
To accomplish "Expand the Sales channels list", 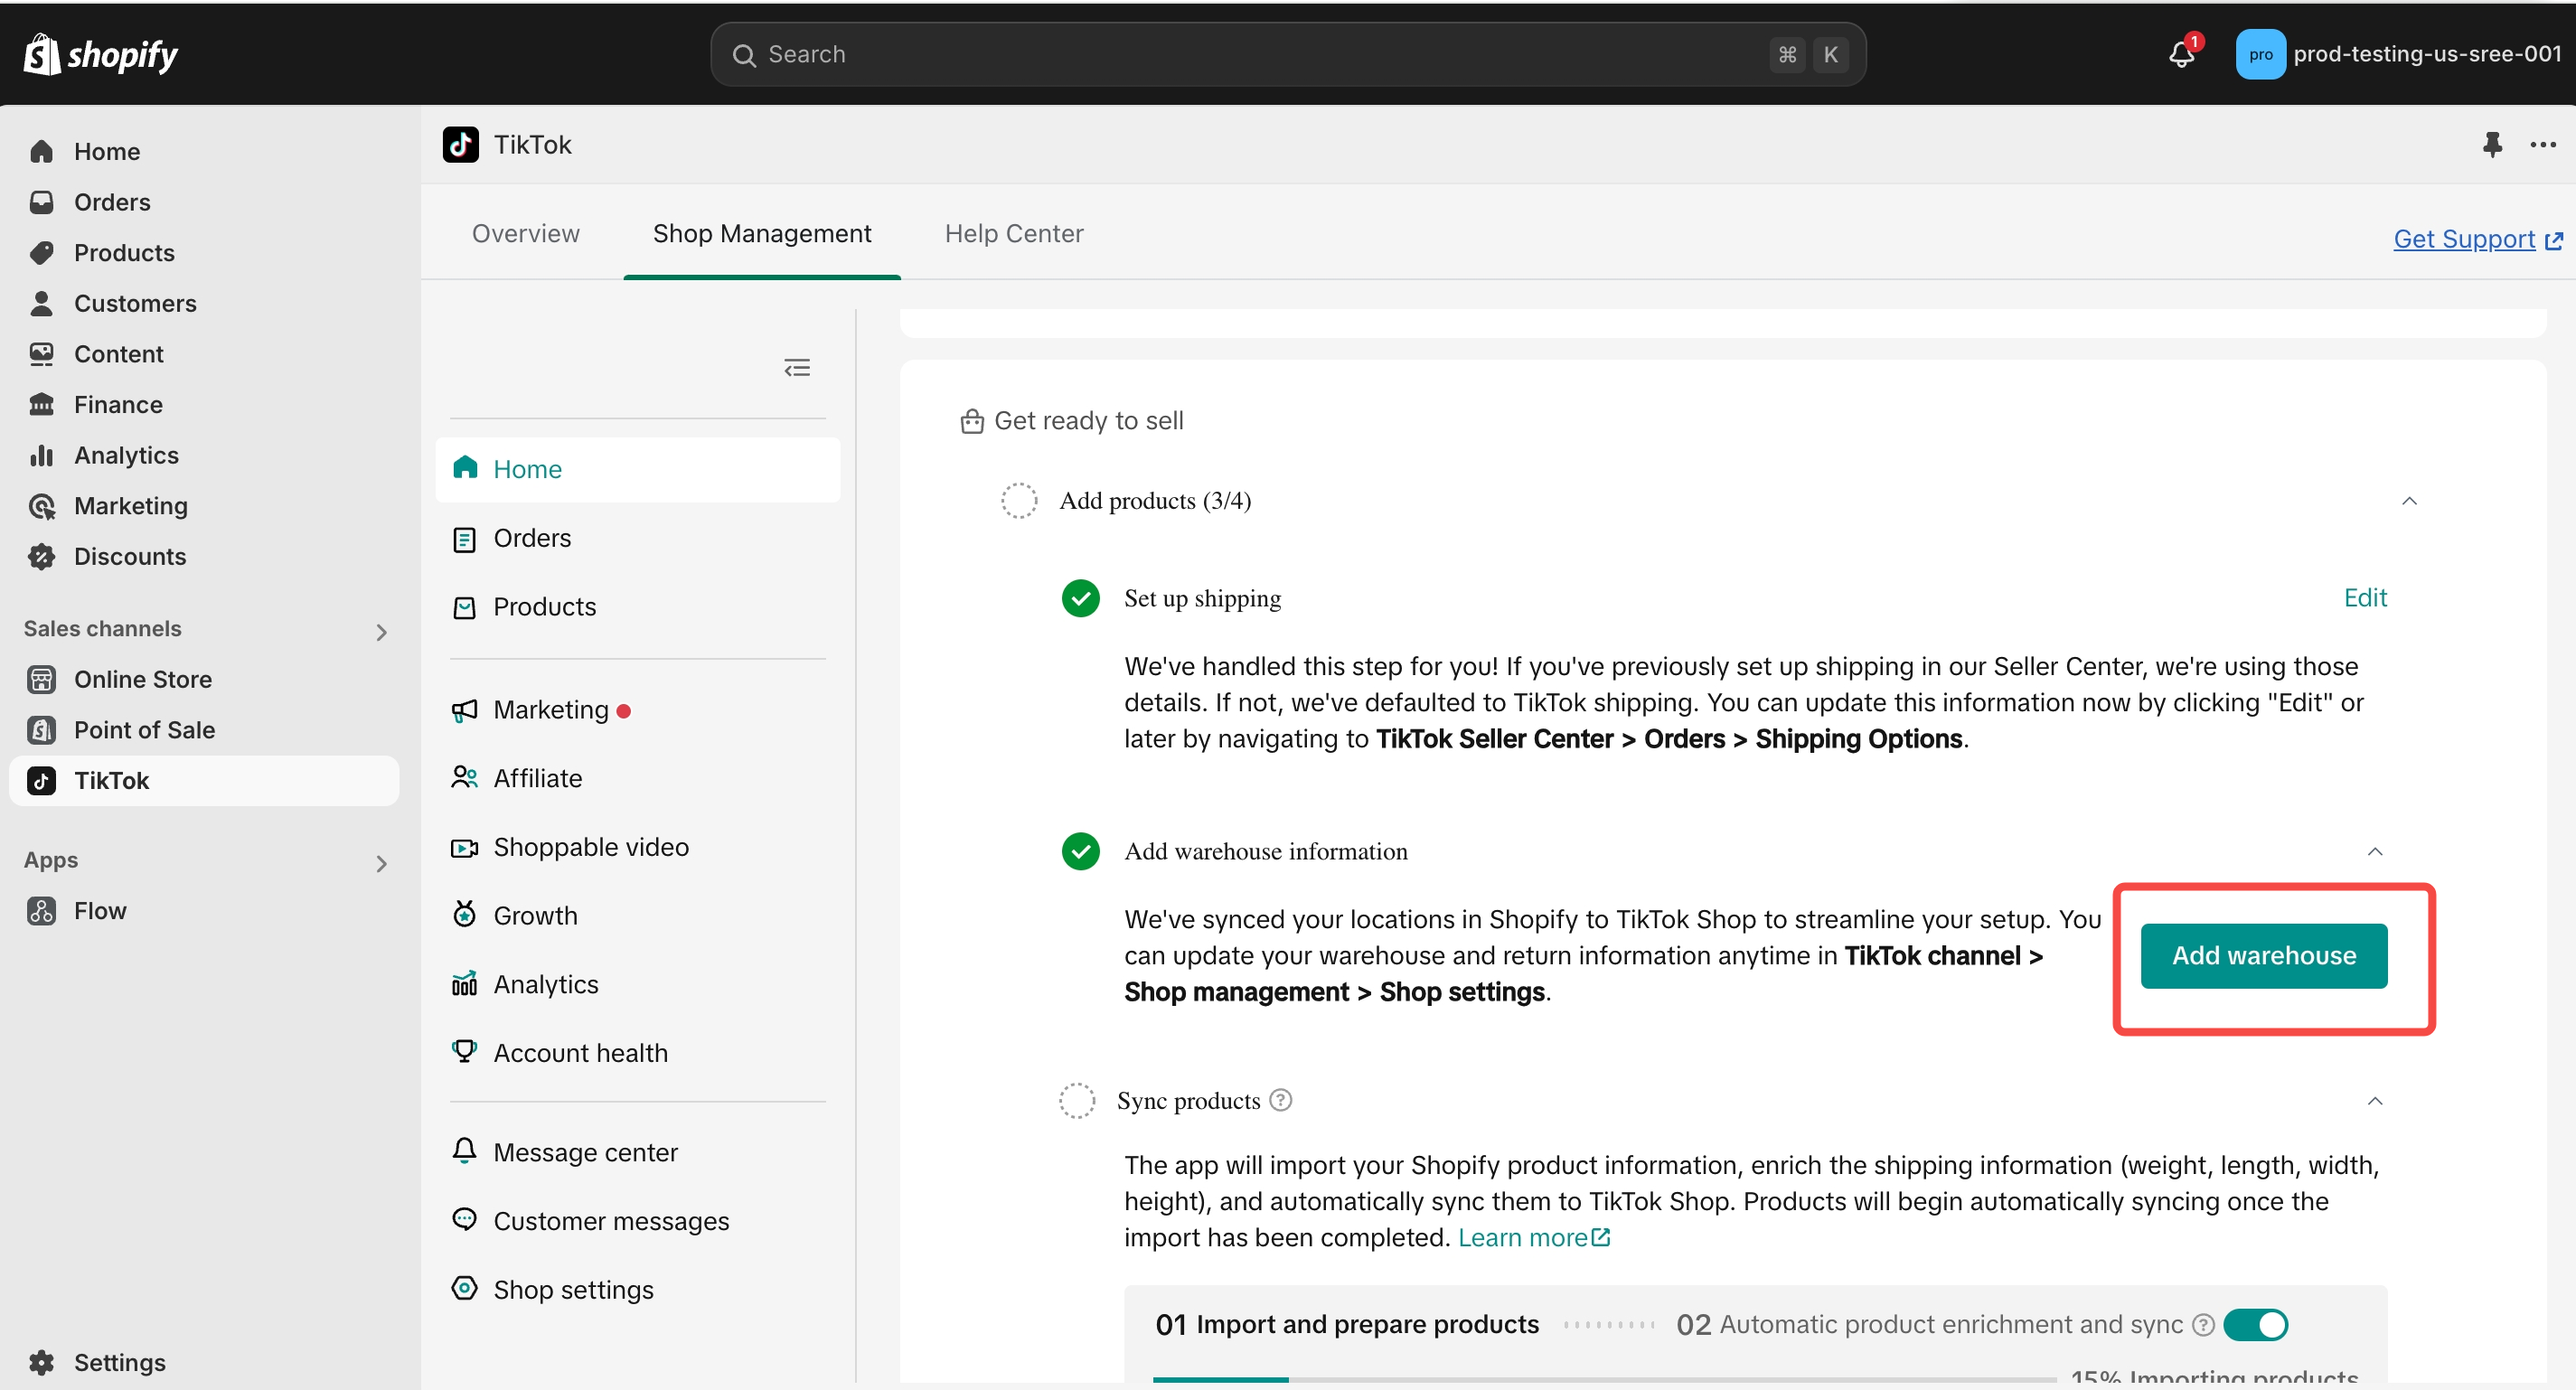I will tap(381, 631).
